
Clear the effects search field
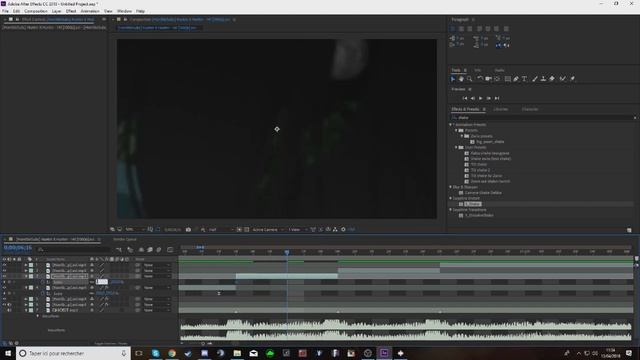(x=635, y=118)
